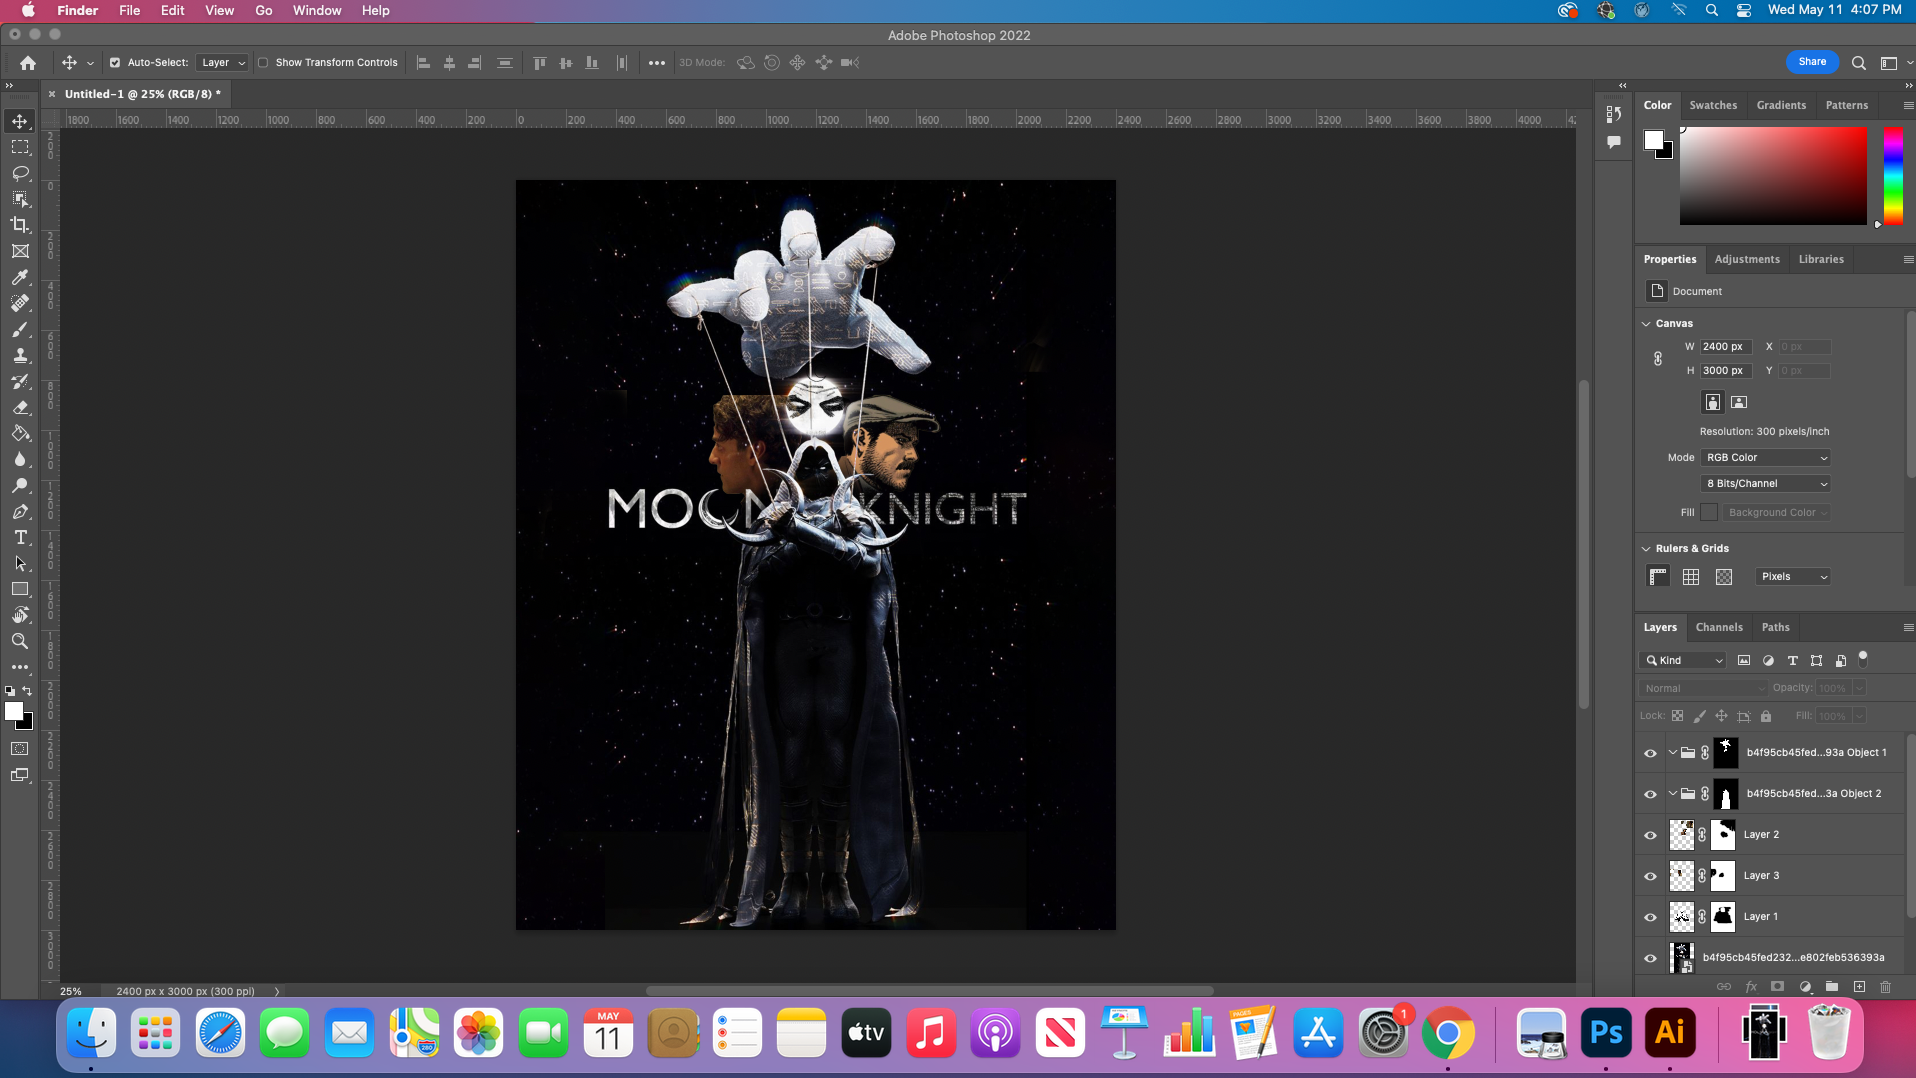This screenshot has width=1916, height=1078.
Task: Select the Pen tool
Action: coord(20,512)
